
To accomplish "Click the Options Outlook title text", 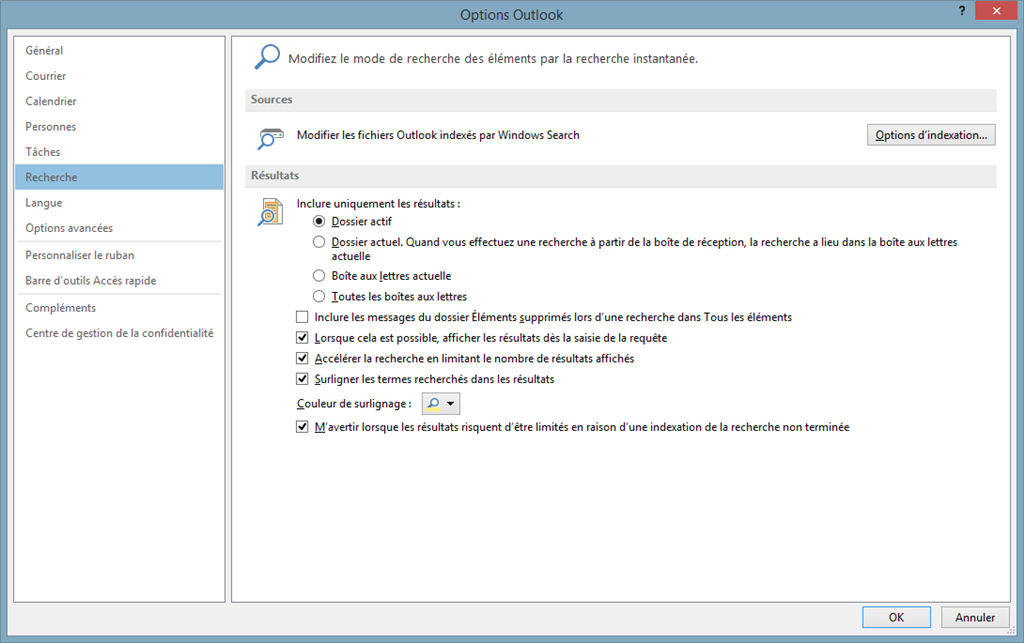I will click(x=511, y=14).
